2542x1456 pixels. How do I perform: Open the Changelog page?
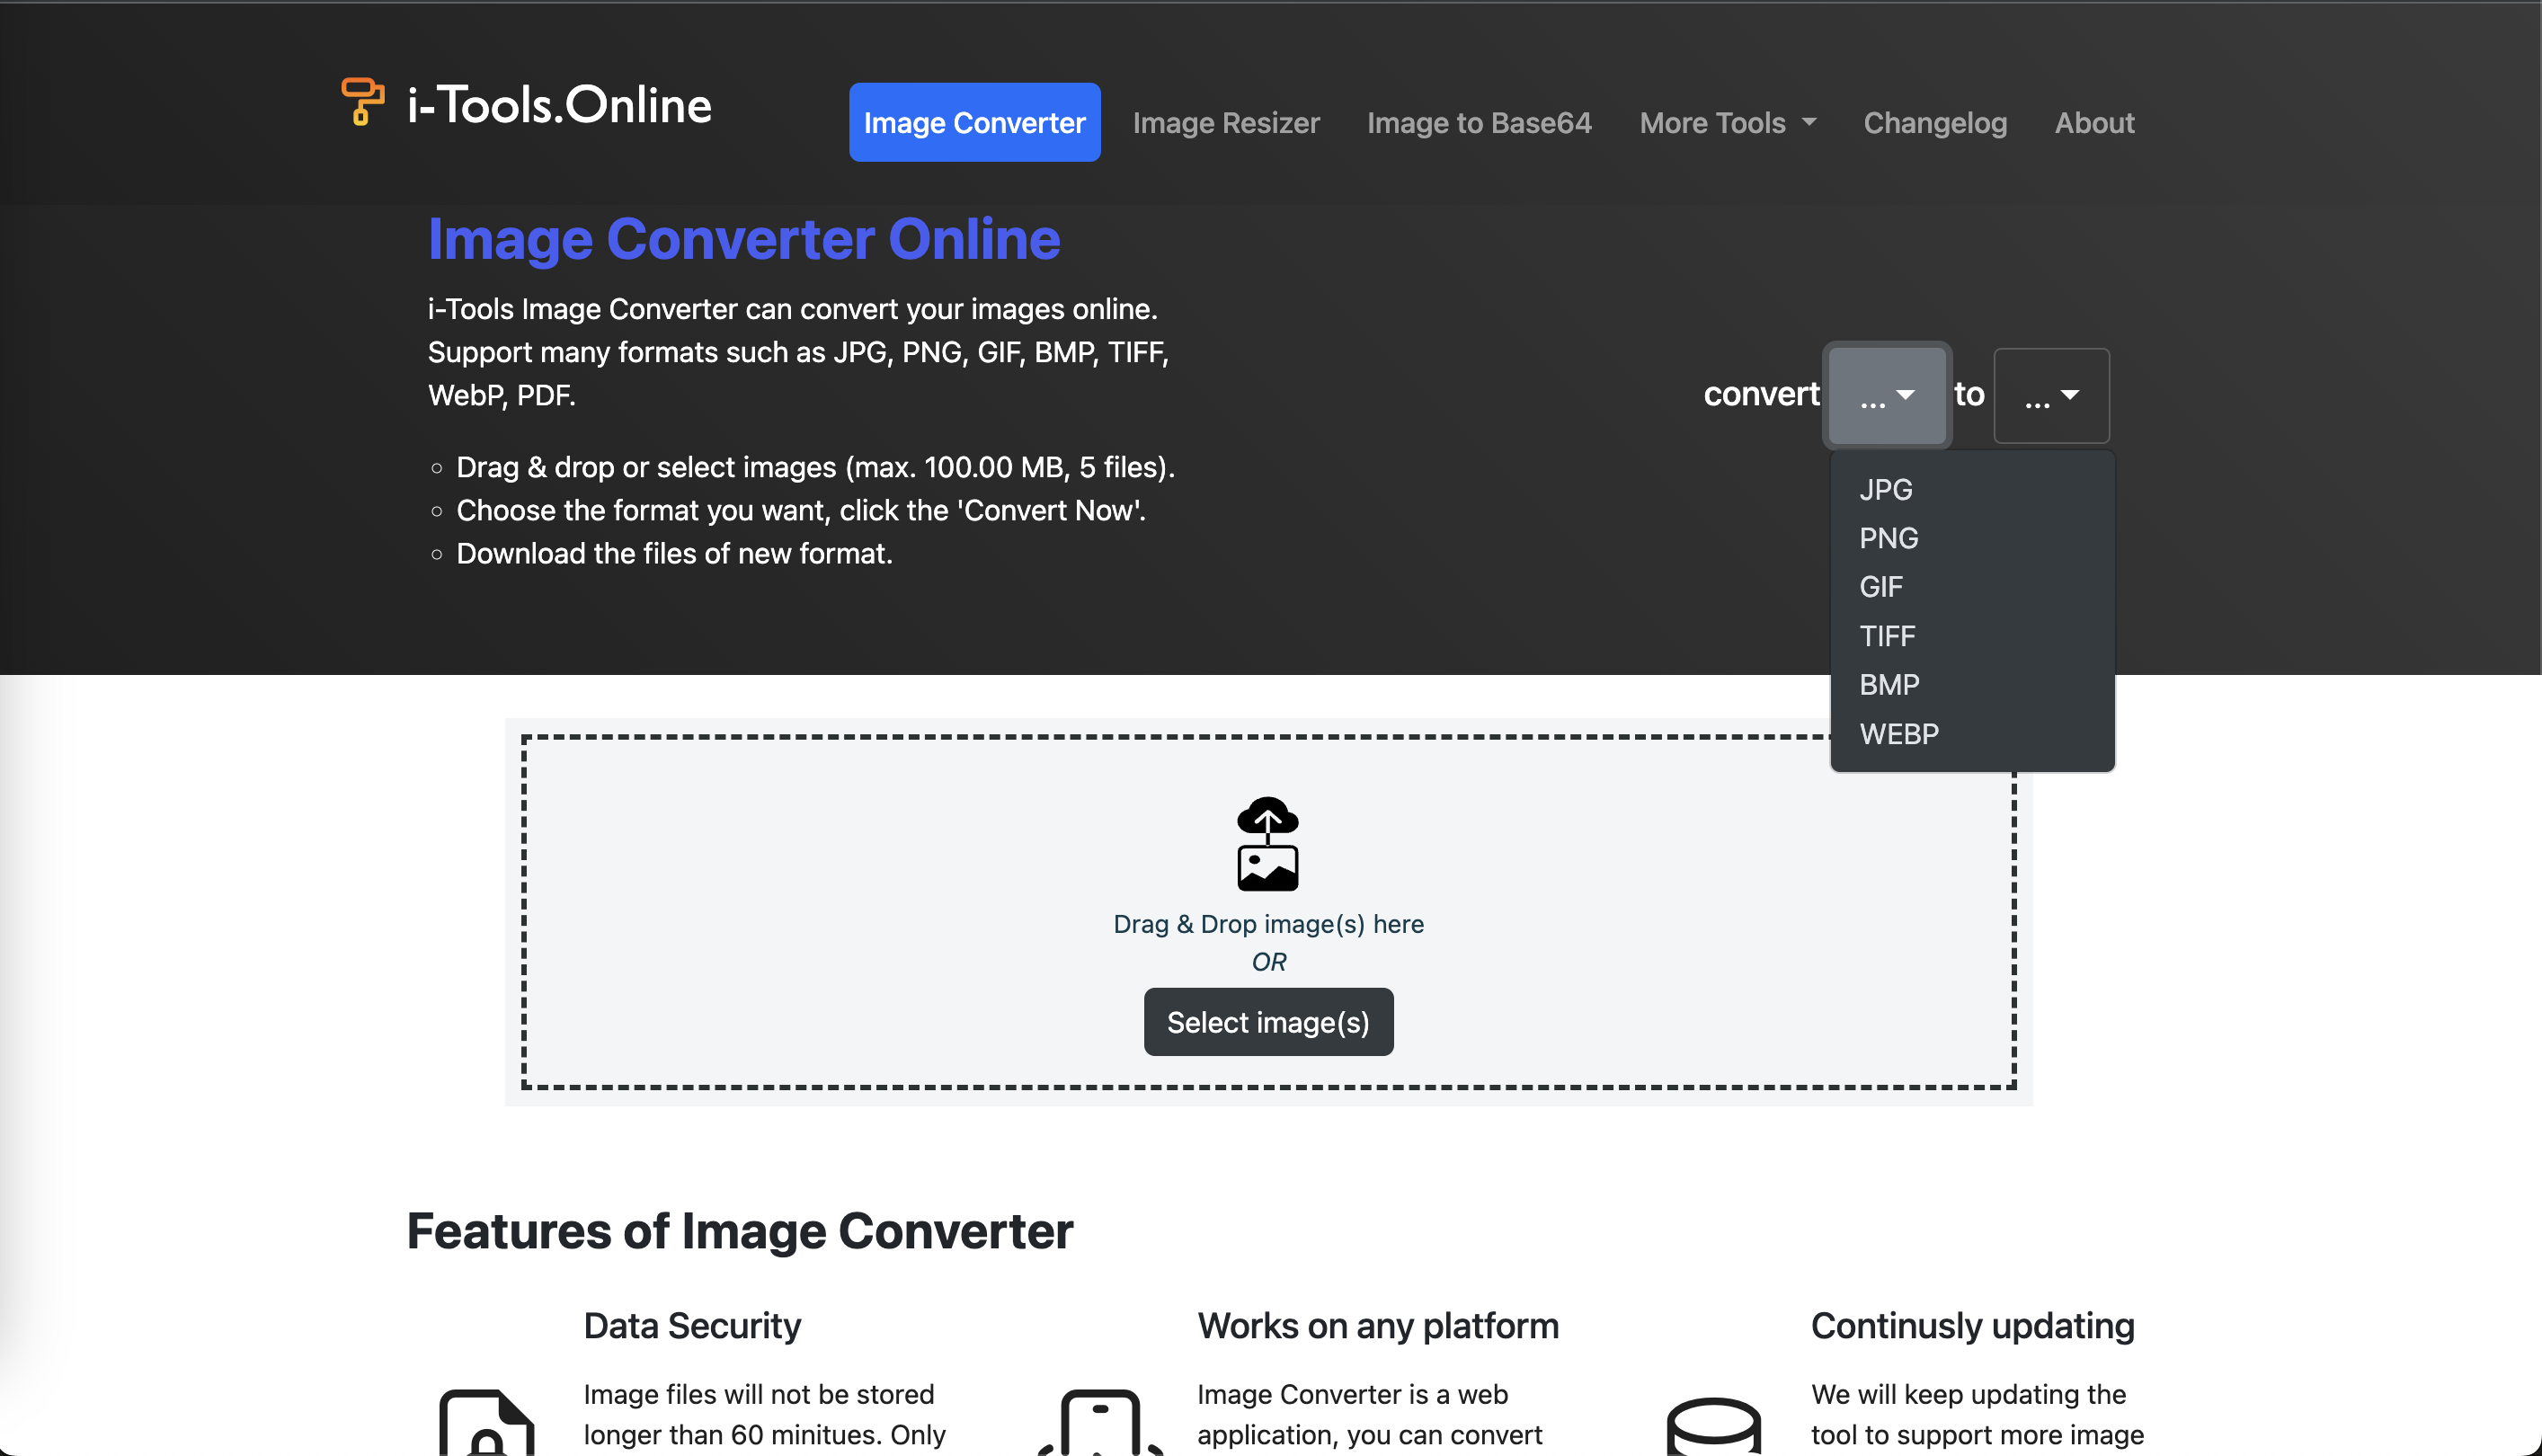point(1935,122)
